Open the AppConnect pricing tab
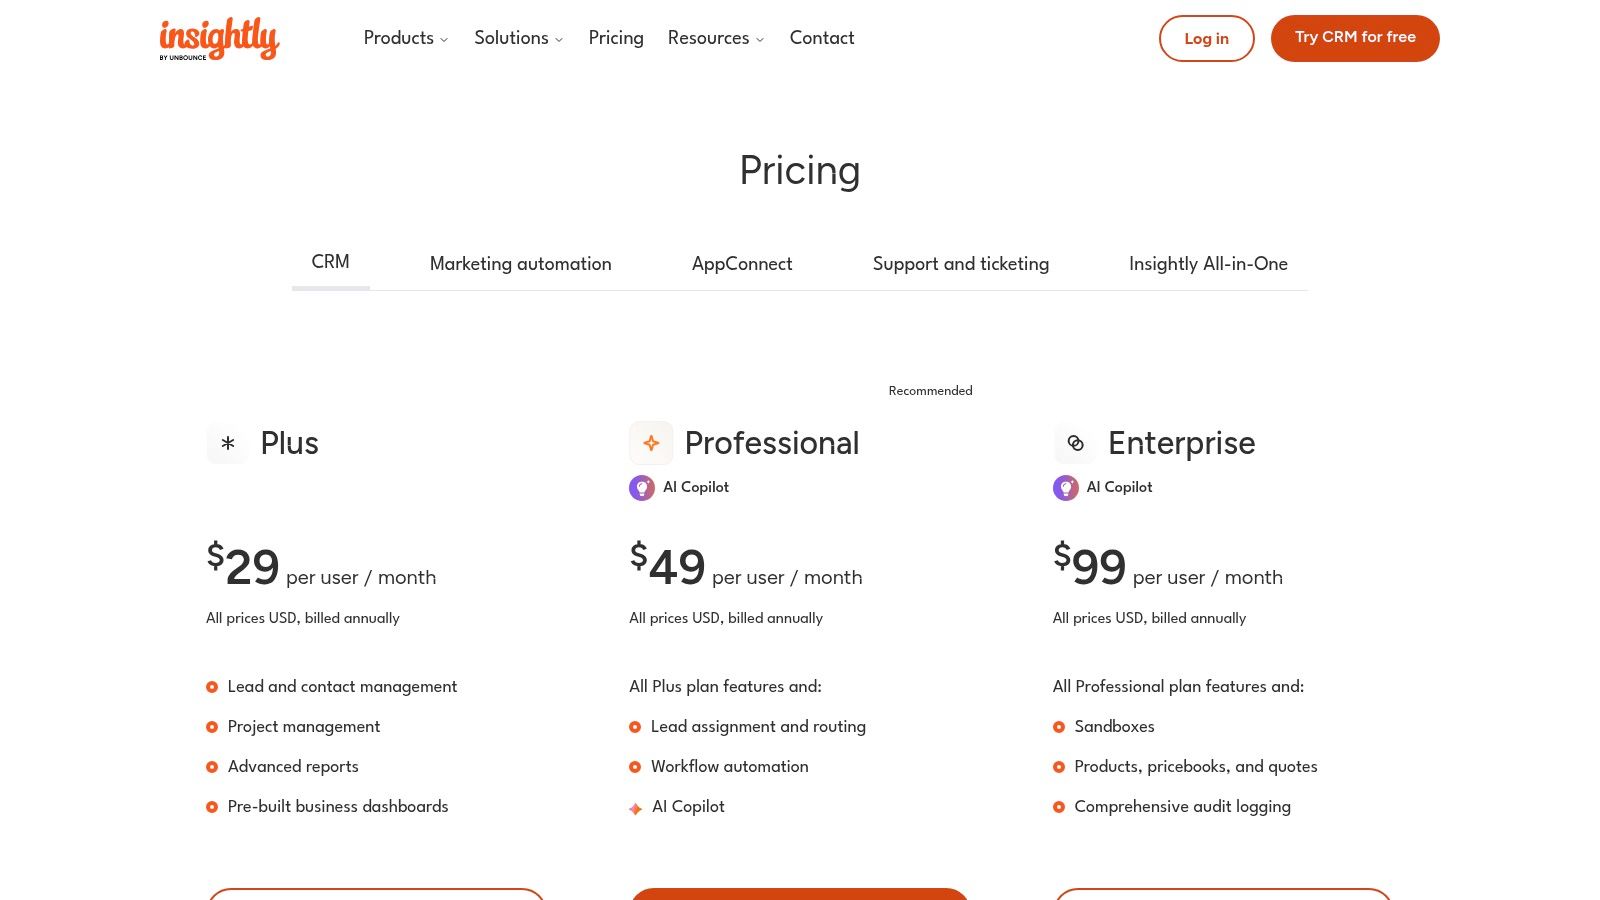Screen dimensions: 1600x900 742,264
